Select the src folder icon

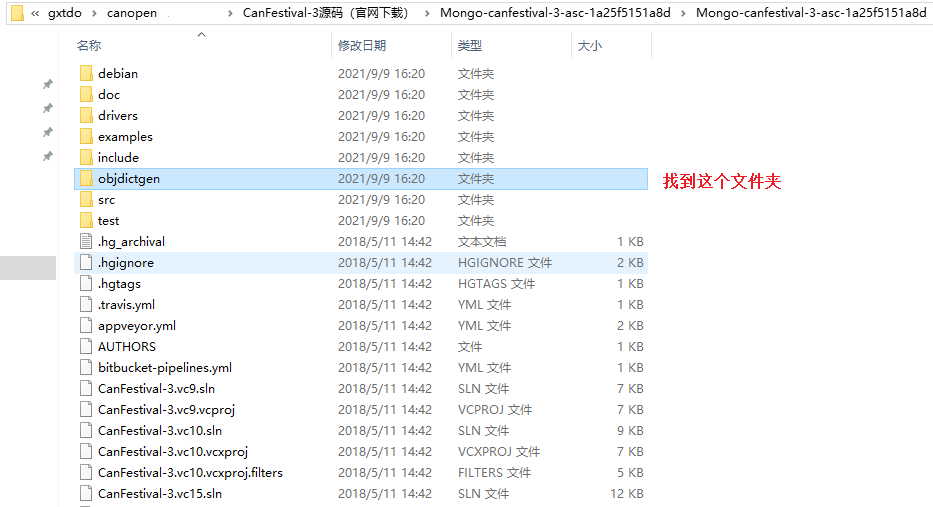[86, 199]
